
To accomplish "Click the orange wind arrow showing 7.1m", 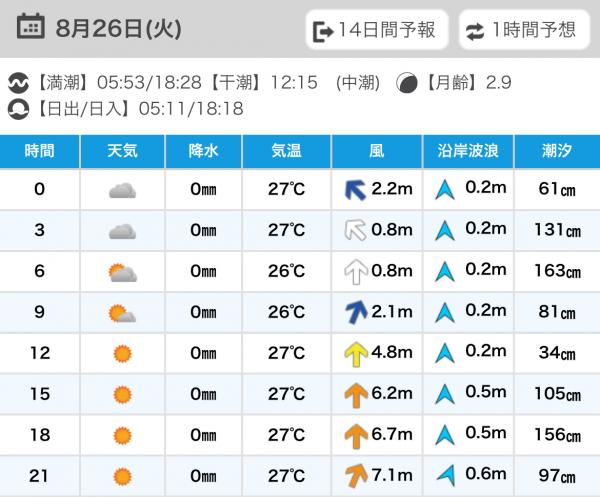I will [356, 476].
